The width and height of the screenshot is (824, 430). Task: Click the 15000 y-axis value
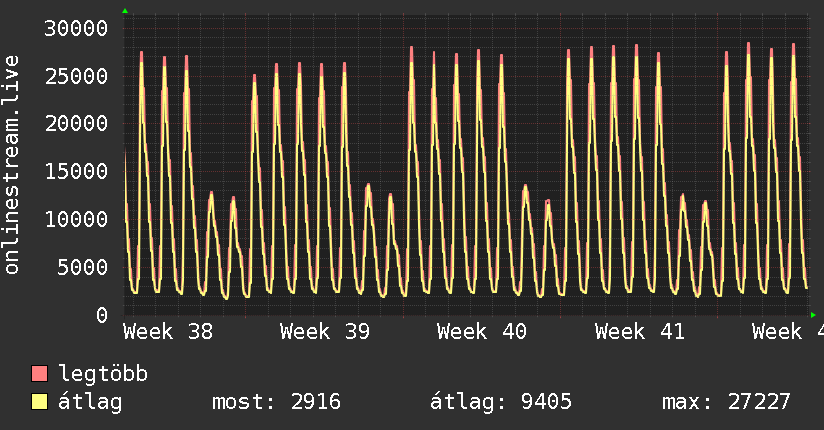[76, 171]
